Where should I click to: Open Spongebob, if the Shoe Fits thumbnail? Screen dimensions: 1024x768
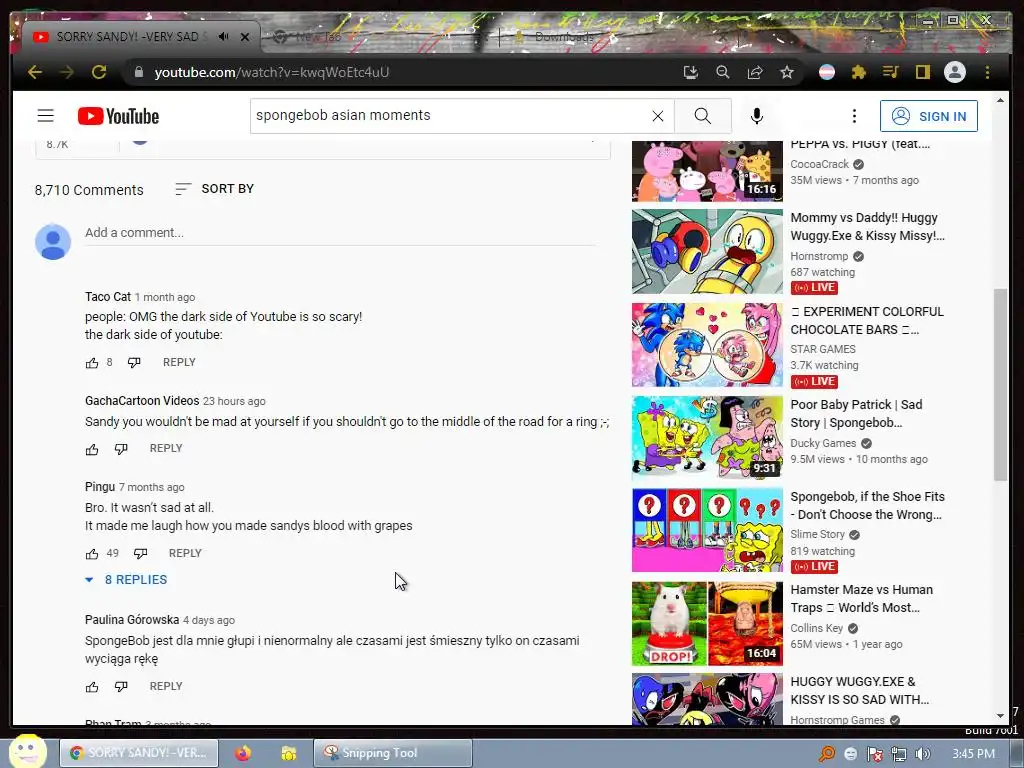pyautogui.click(x=707, y=530)
